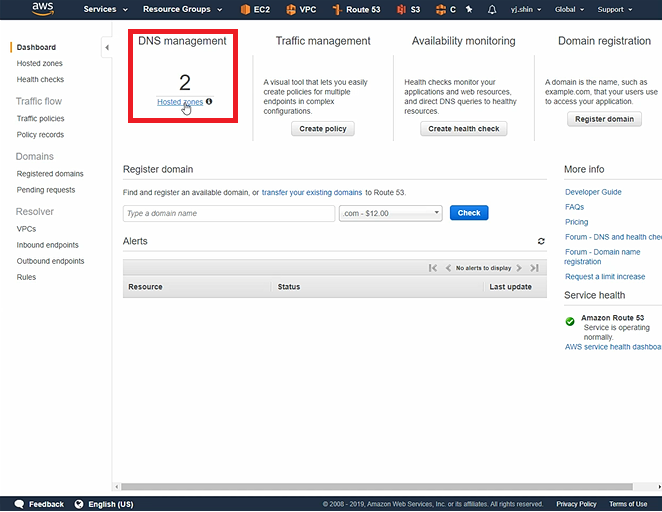Open the FAQs link
662x512 pixels.
[x=575, y=207]
